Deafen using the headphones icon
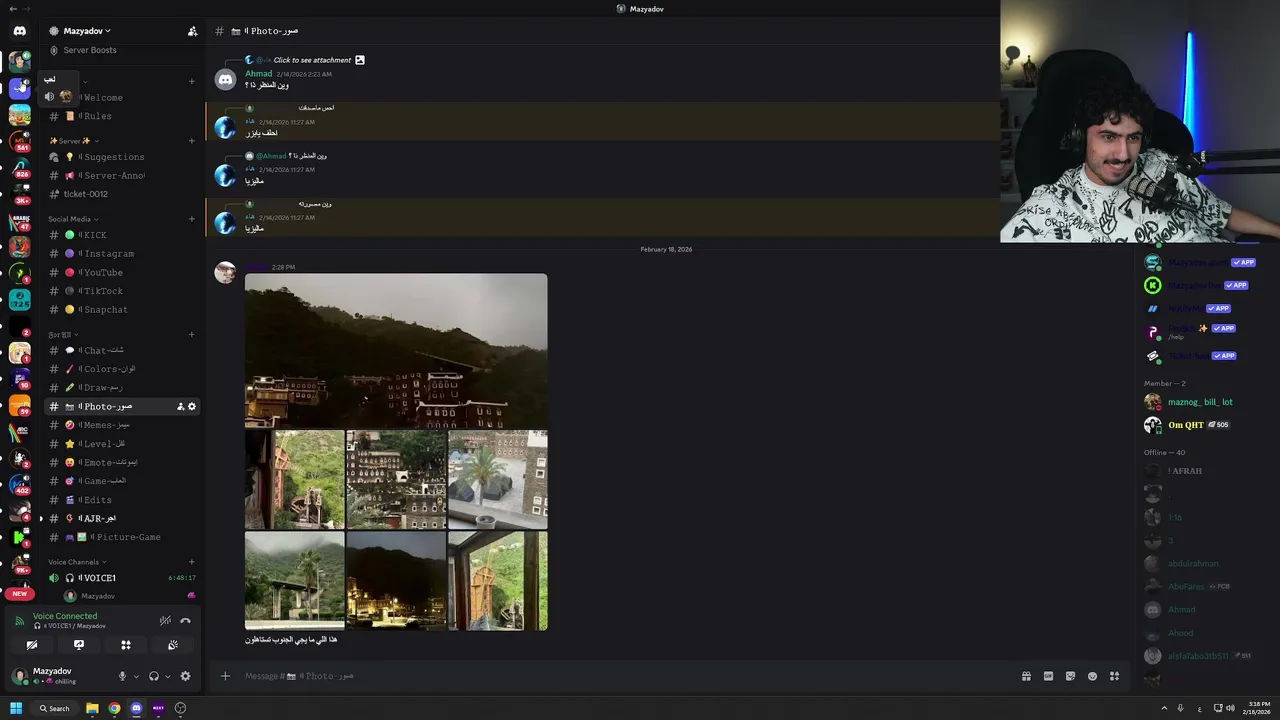Screen dimensions: 1280x720 pyautogui.click(x=153, y=676)
